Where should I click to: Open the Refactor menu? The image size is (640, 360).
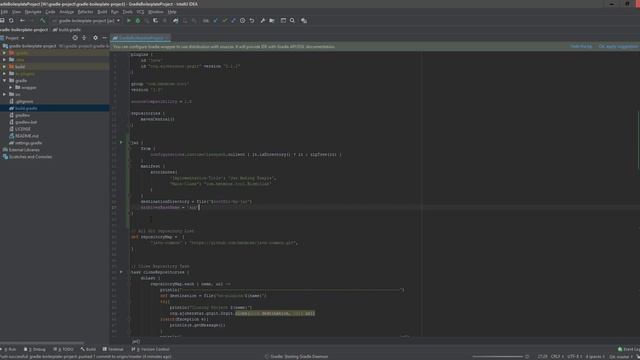85,12
